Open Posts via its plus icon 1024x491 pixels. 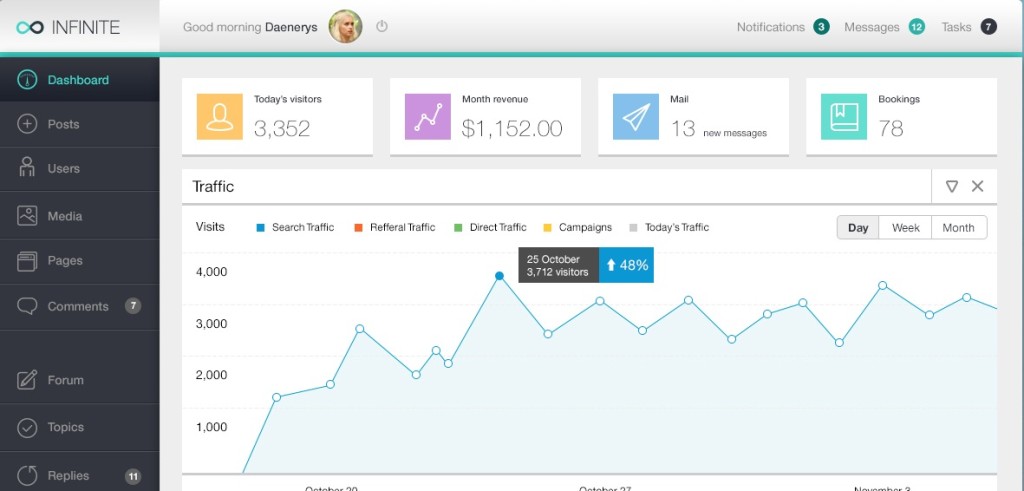coord(28,125)
